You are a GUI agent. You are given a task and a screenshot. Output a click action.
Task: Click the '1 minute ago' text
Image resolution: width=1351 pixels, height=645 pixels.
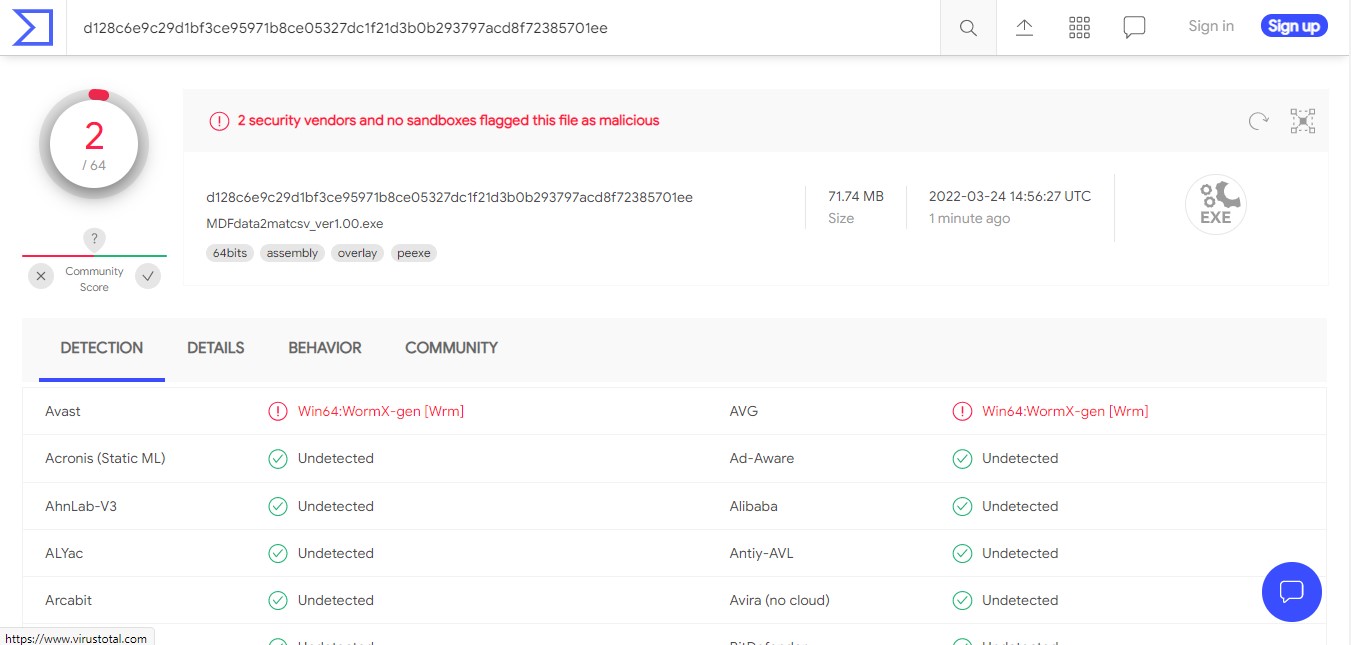click(969, 218)
